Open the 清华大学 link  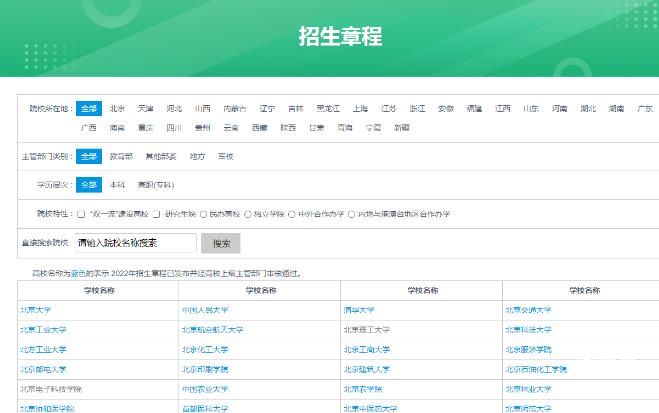357,310
